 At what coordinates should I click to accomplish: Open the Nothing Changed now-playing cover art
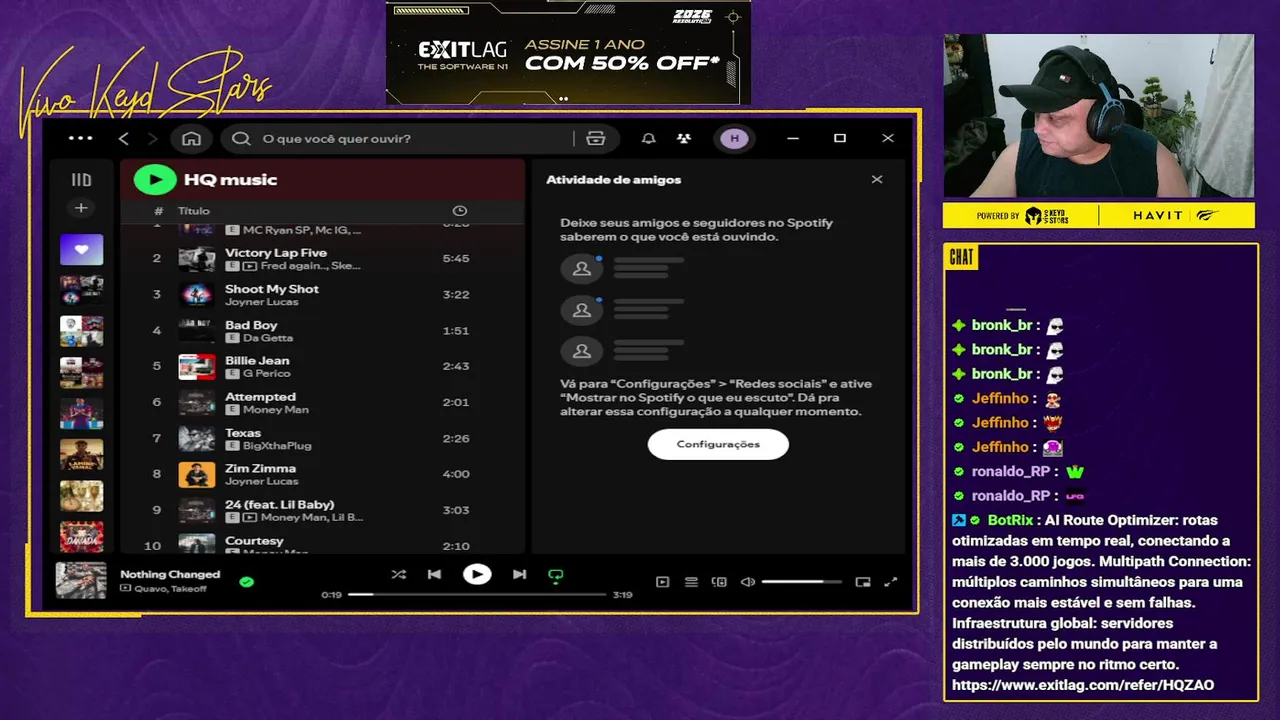coord(81,580)
